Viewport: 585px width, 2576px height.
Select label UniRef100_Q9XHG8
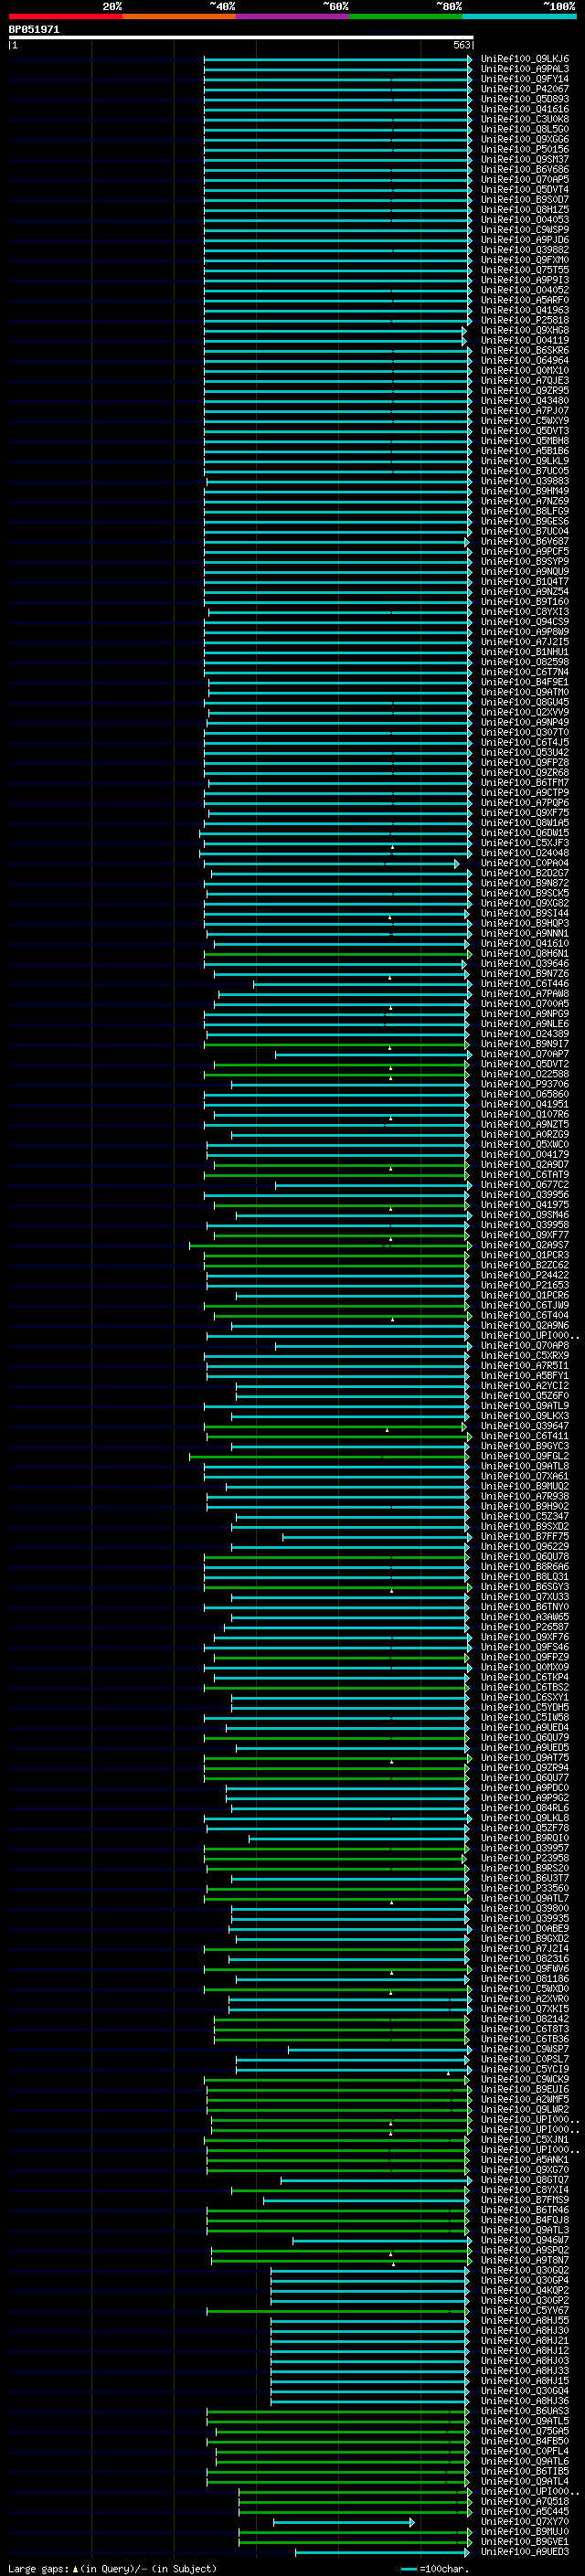[x=525, y=330]
